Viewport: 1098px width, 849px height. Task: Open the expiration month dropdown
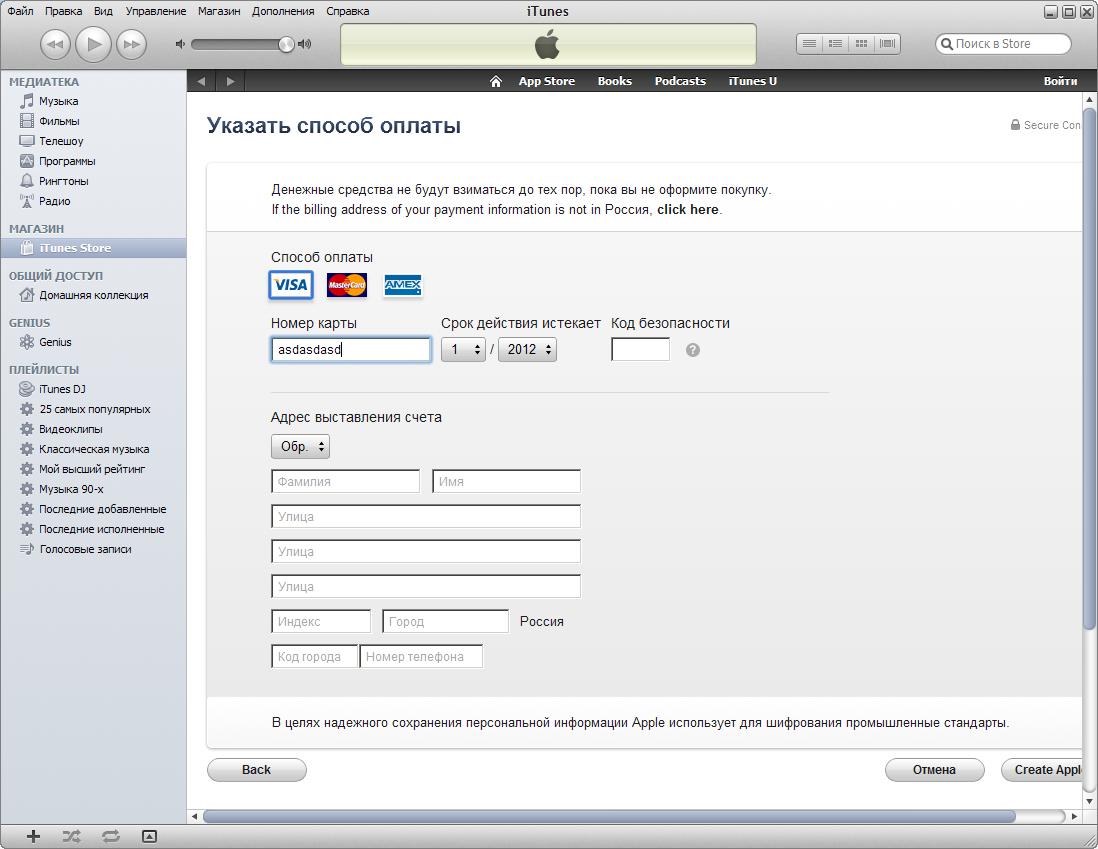click(x=463, y=350)
